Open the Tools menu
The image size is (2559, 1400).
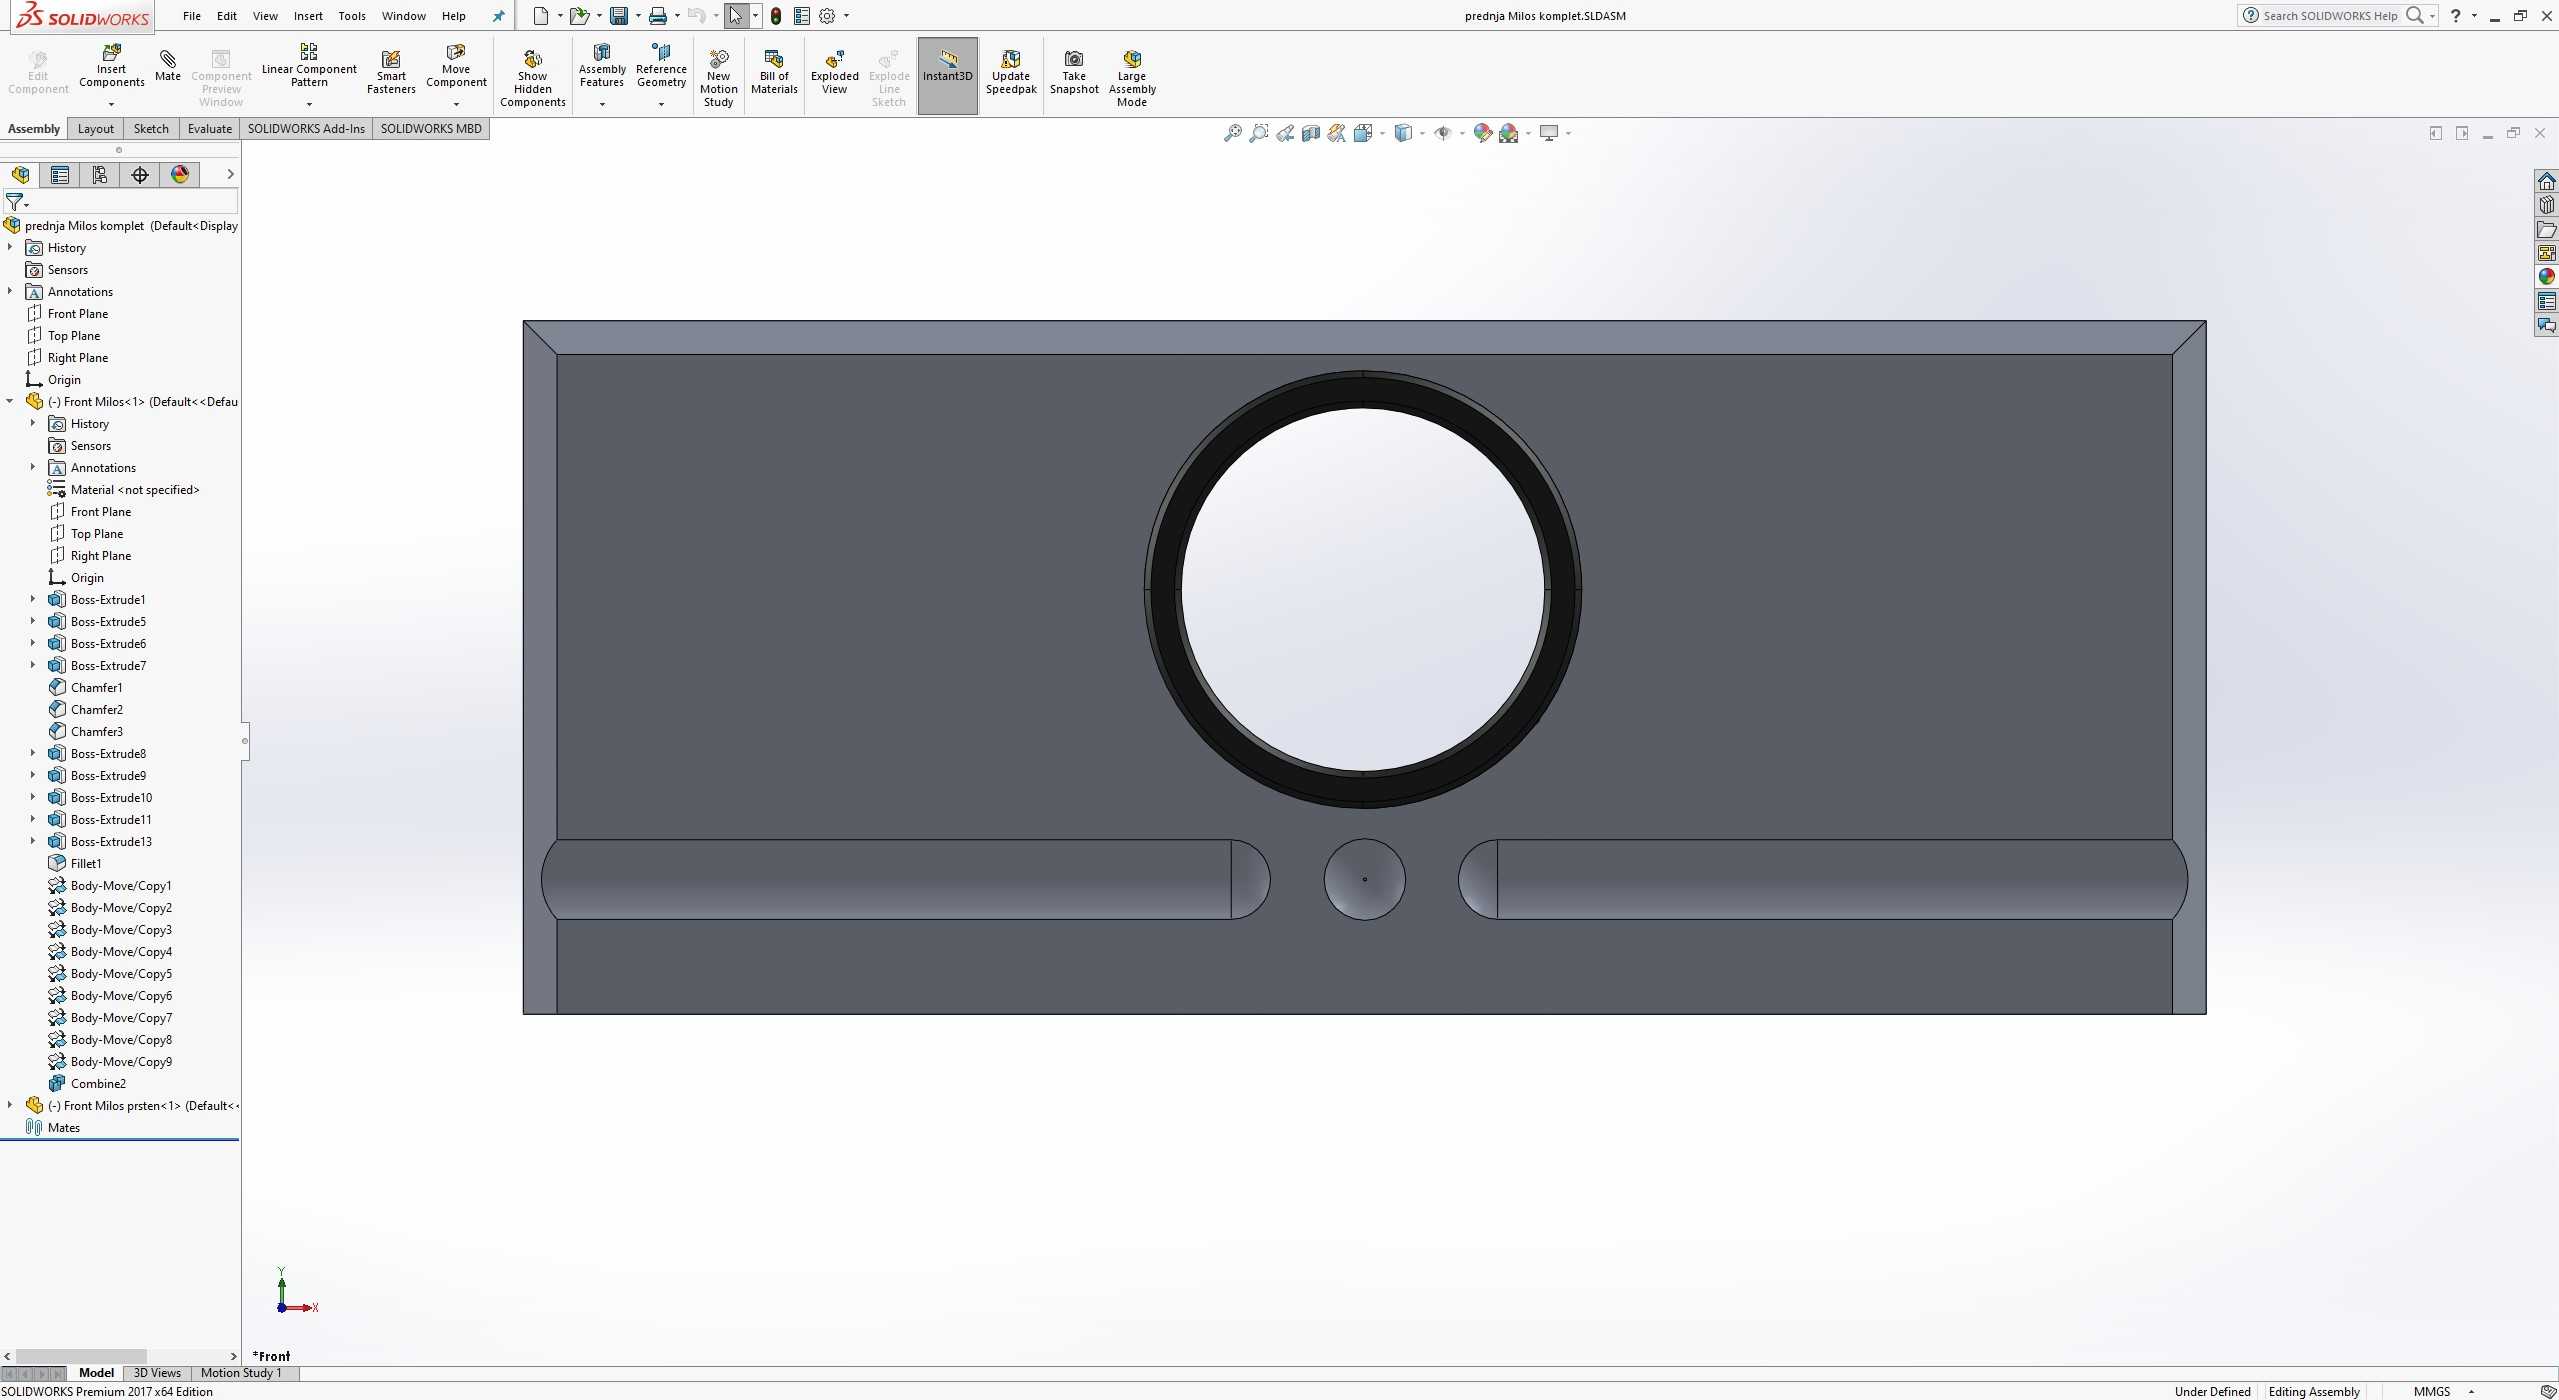tap(351, 16)
